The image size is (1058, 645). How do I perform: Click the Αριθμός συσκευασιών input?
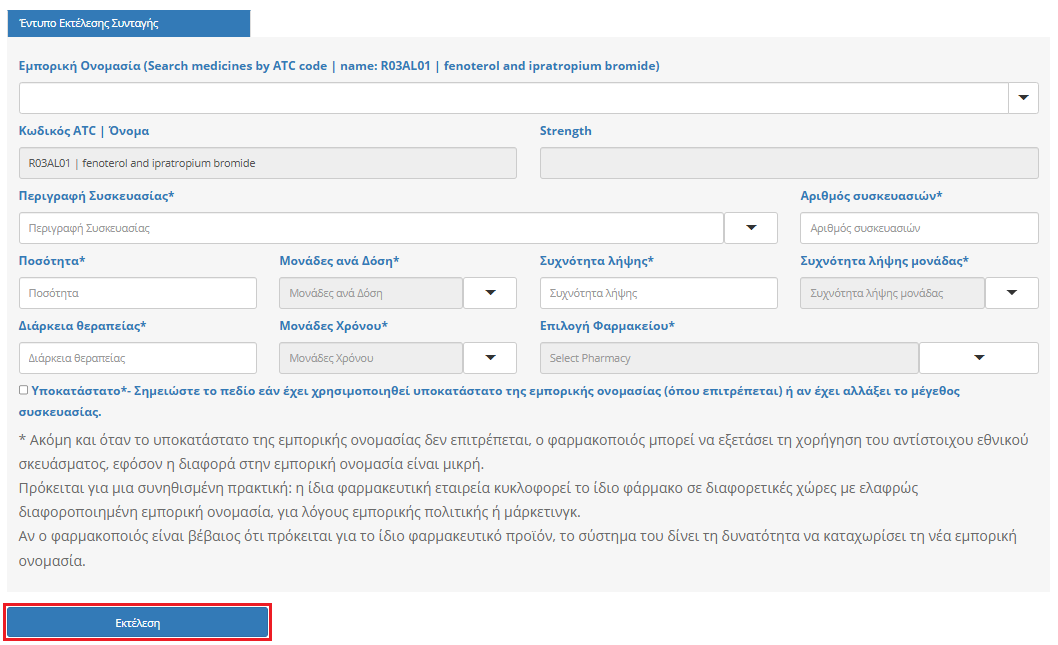[x=919, y=228]
